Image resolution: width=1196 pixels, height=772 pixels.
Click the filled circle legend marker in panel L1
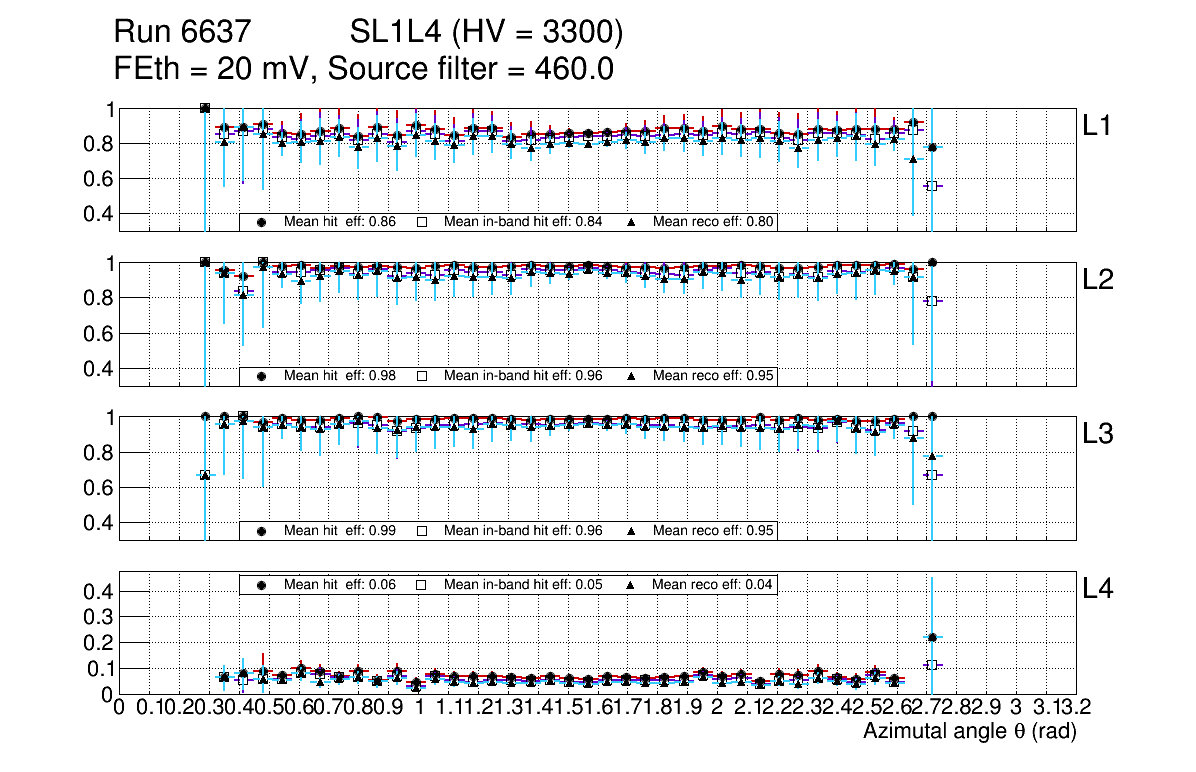[261, 222]
